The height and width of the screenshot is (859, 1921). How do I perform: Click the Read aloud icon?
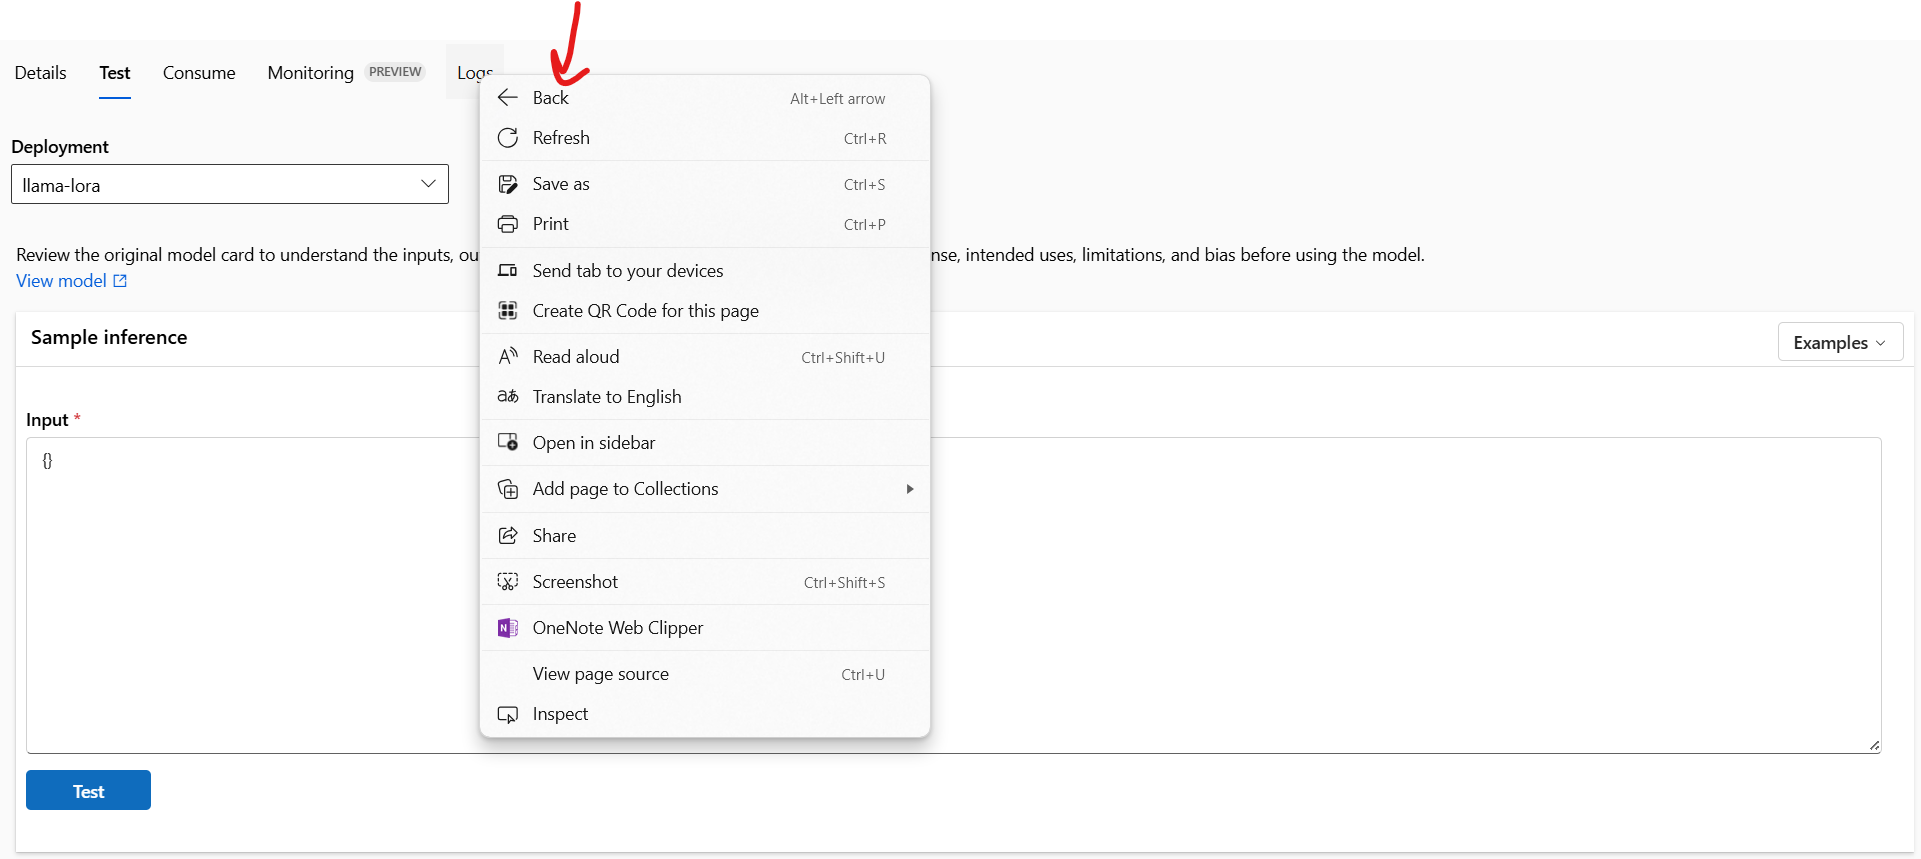point(508,356)
